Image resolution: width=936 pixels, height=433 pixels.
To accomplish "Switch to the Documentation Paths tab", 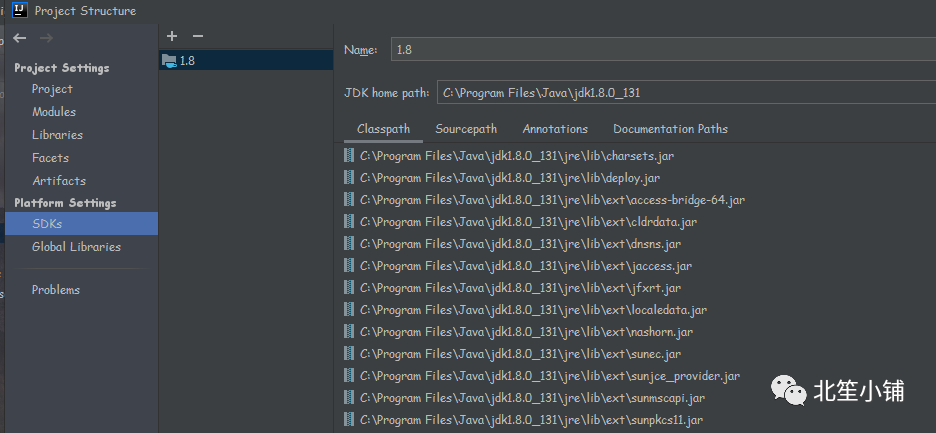I will click(x=670, y=129).
